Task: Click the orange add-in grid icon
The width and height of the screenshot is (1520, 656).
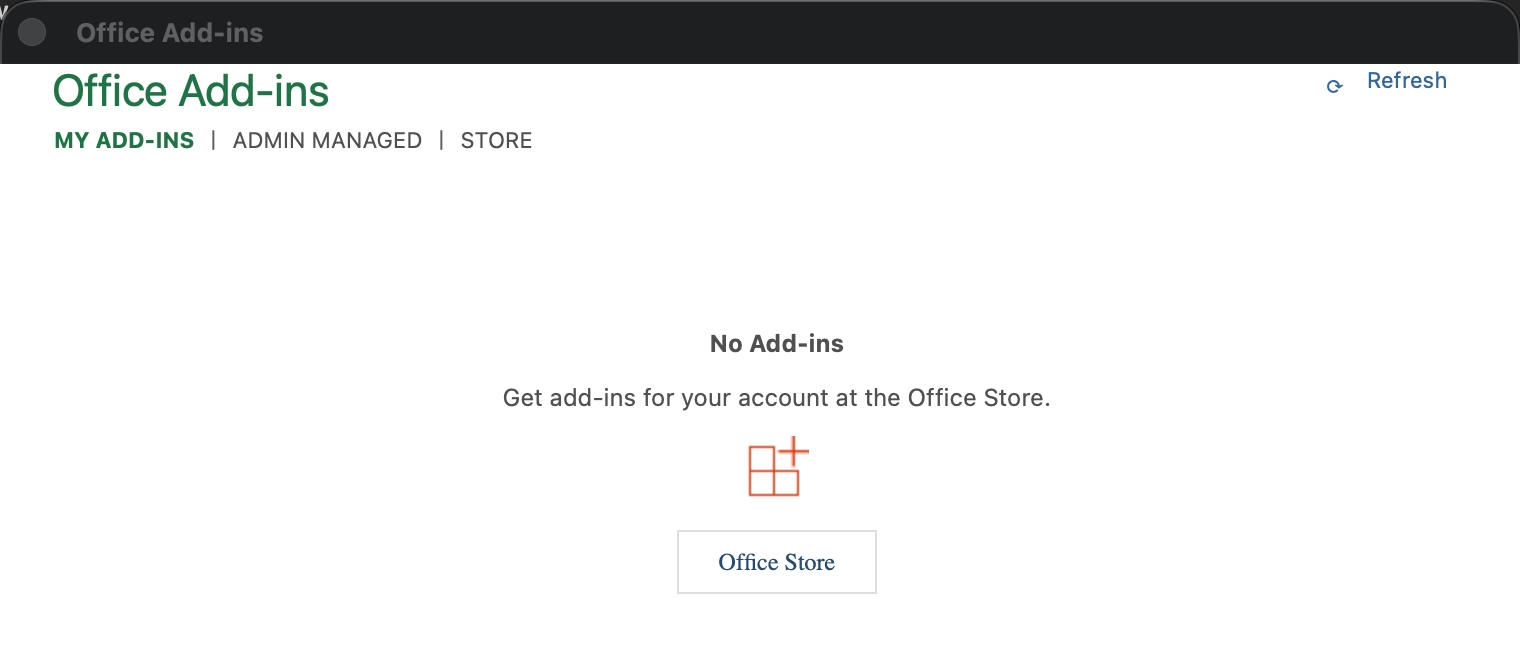Action: tap(775, 469)
